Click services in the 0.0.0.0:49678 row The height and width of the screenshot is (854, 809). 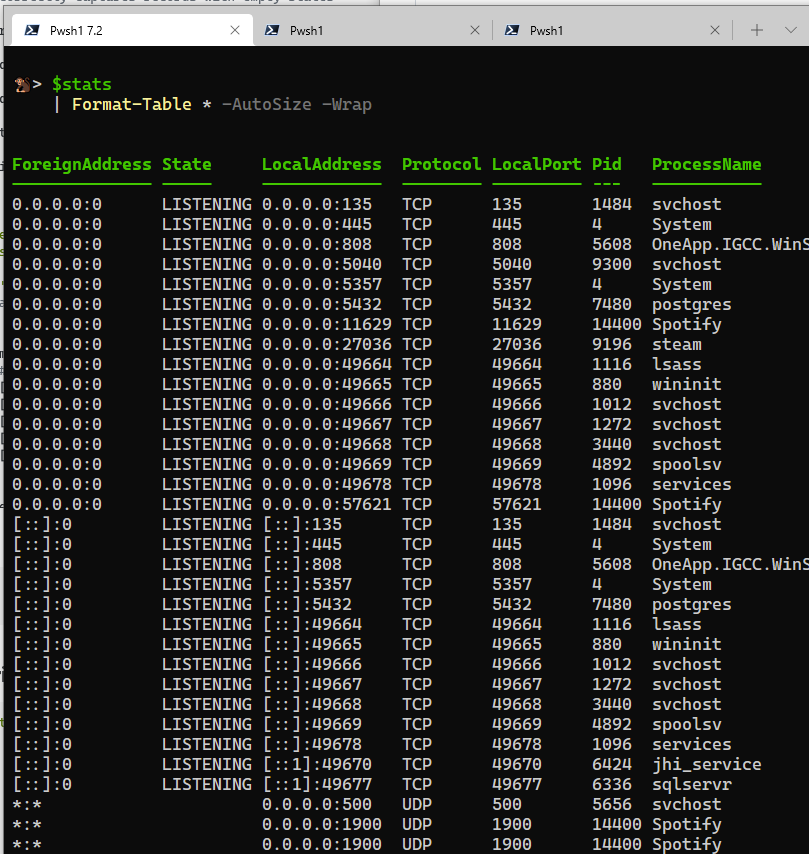coord(692,485)
